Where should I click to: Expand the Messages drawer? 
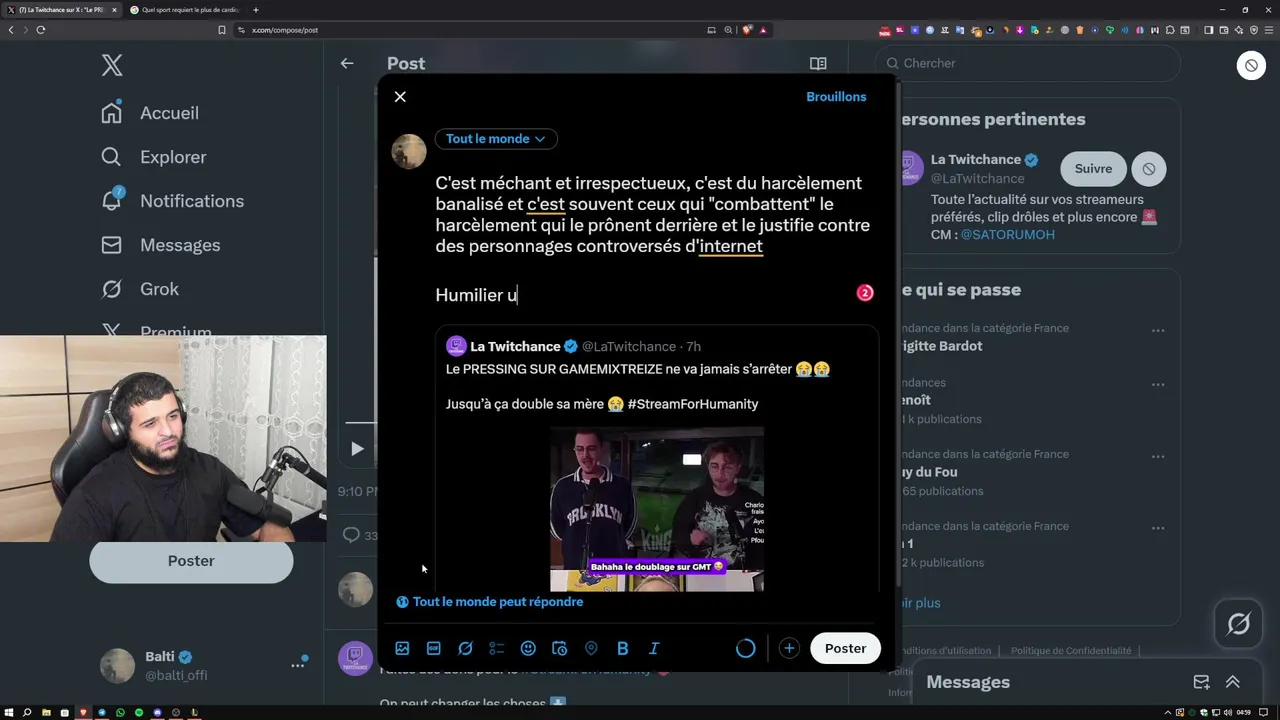(x=1233, y=682)
